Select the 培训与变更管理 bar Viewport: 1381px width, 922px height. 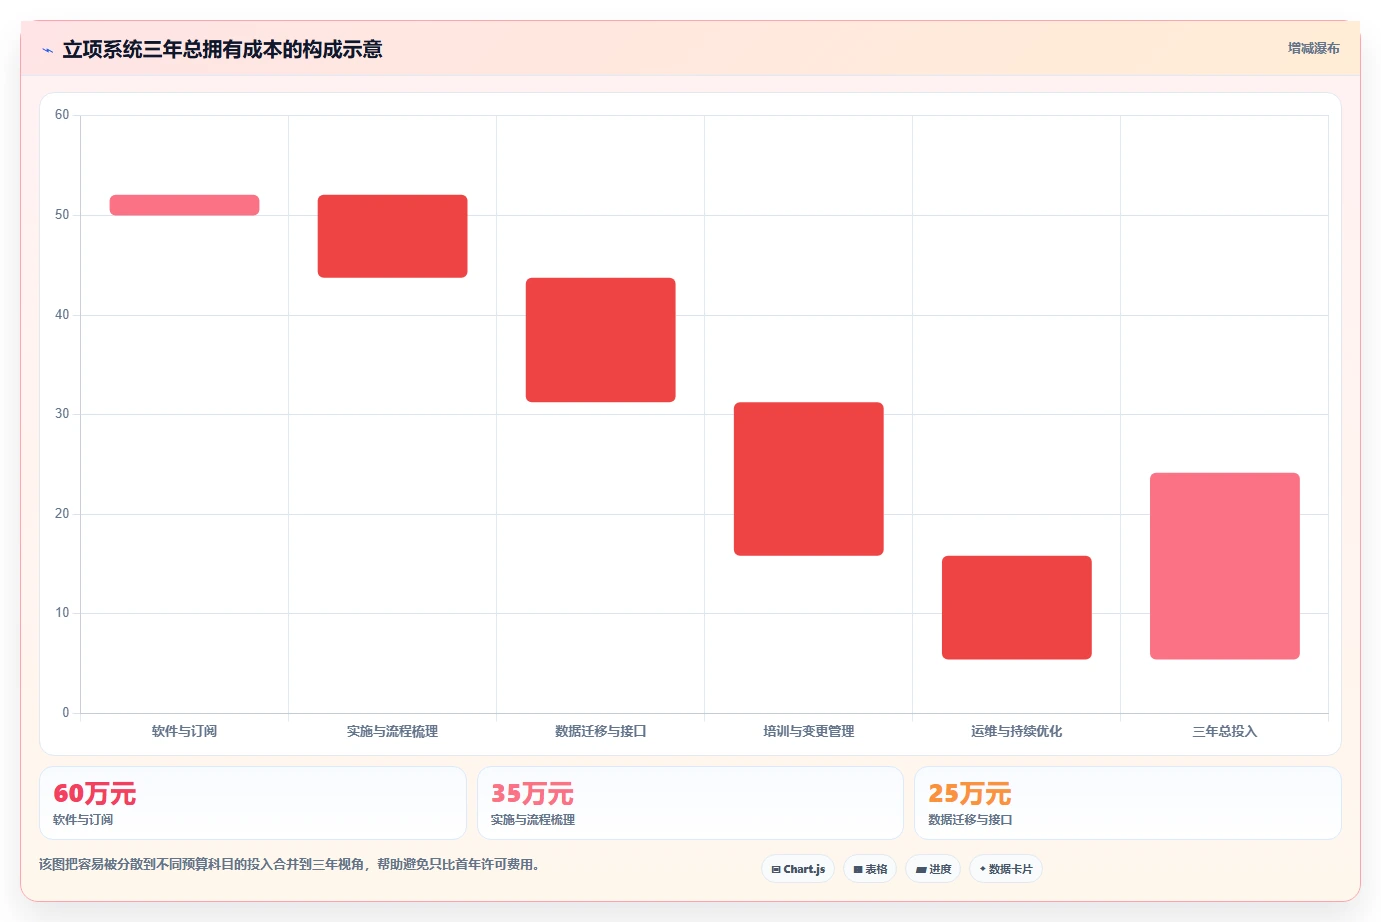coord(808,479)
